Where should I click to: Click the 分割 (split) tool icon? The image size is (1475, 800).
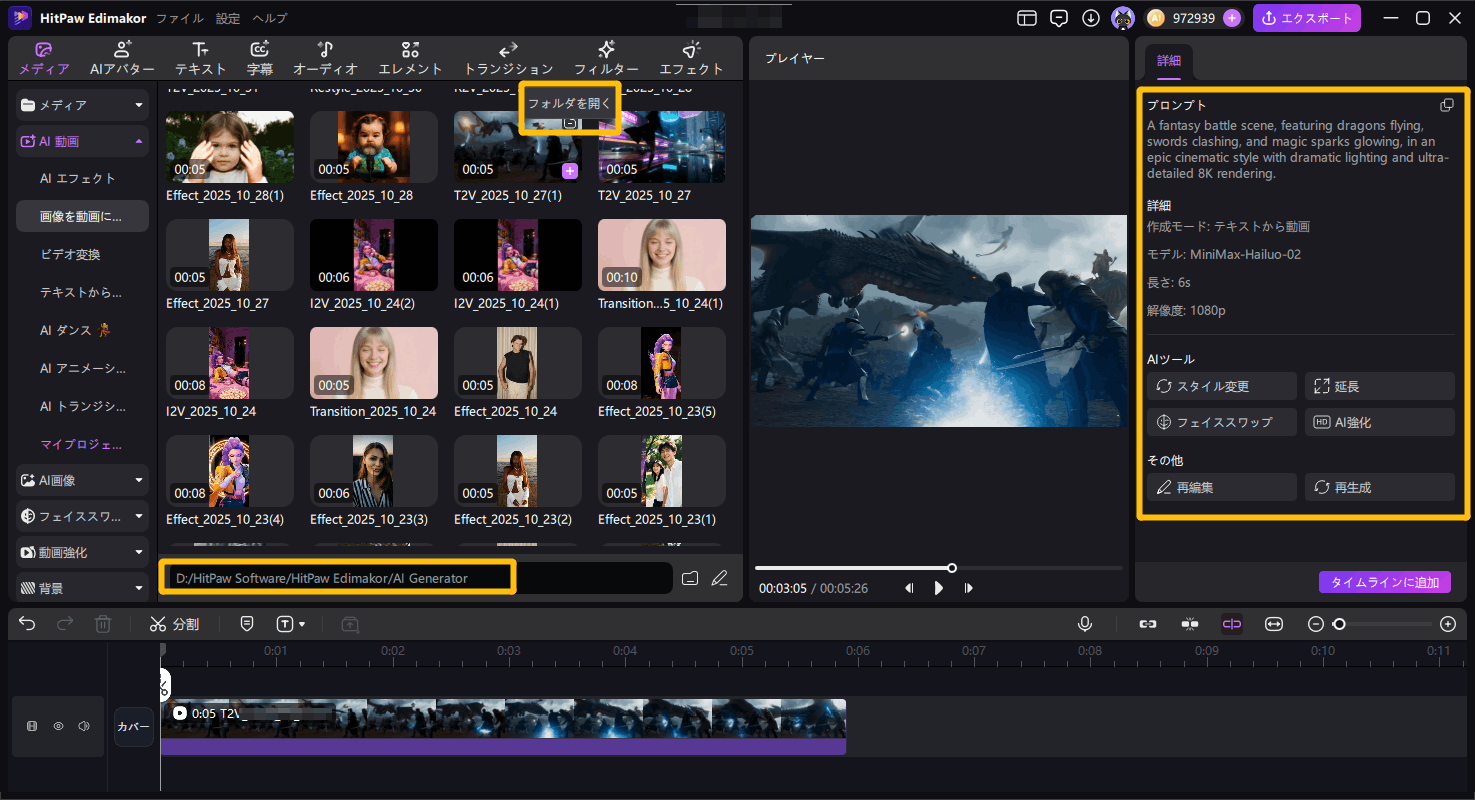(160, 624)
